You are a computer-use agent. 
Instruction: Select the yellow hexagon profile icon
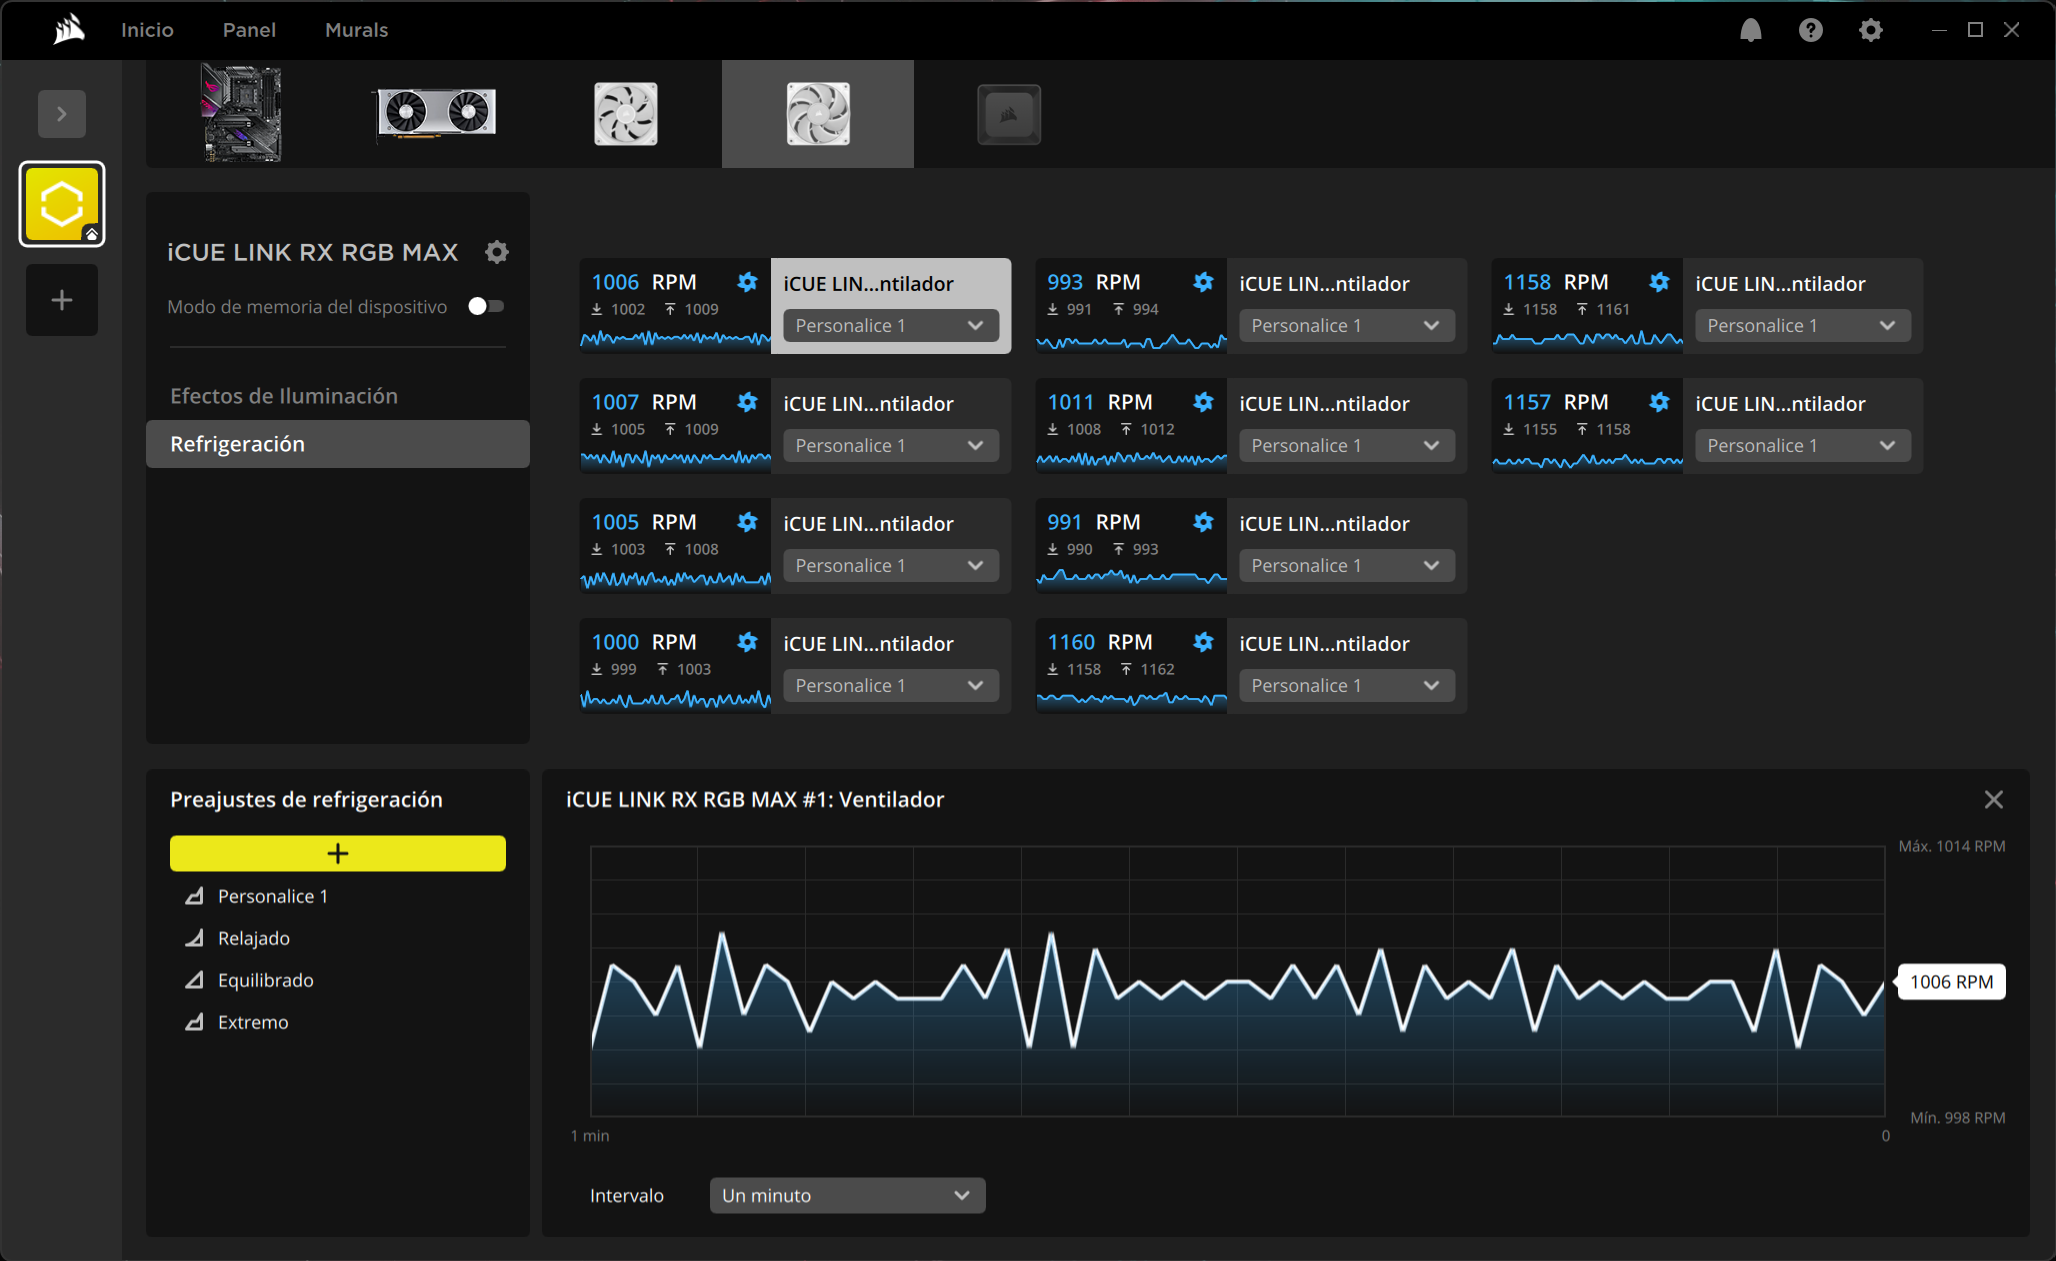point(62,204)
